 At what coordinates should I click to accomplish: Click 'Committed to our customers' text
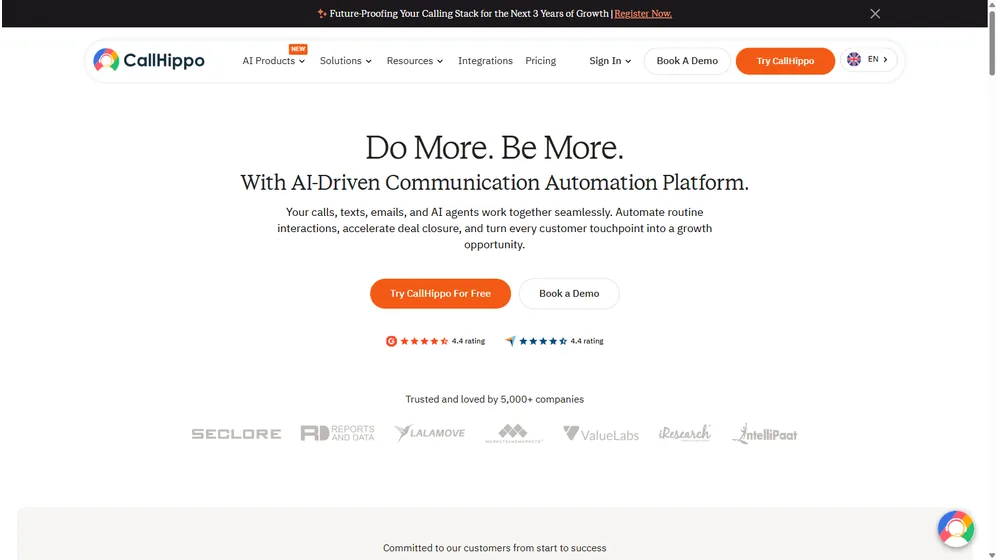tap(494, 548)
